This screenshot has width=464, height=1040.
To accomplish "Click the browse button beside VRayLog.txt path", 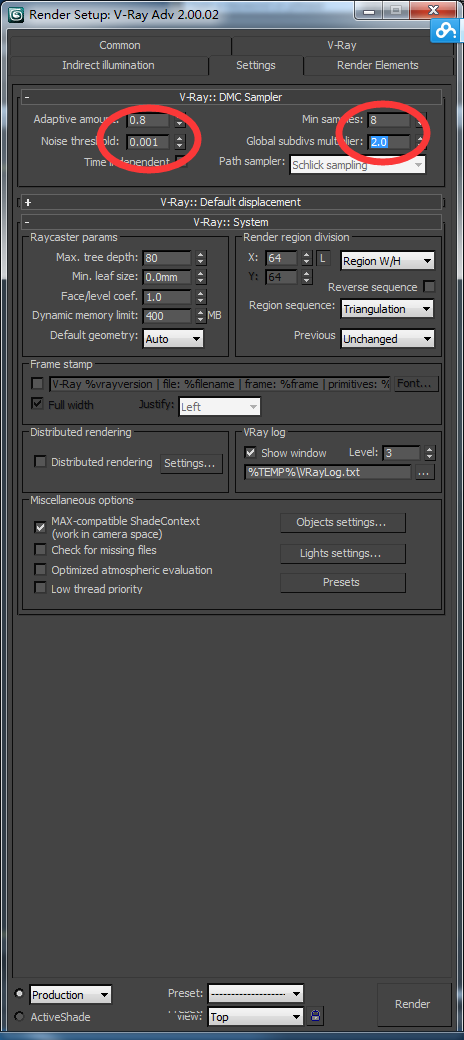I will 425,472.
